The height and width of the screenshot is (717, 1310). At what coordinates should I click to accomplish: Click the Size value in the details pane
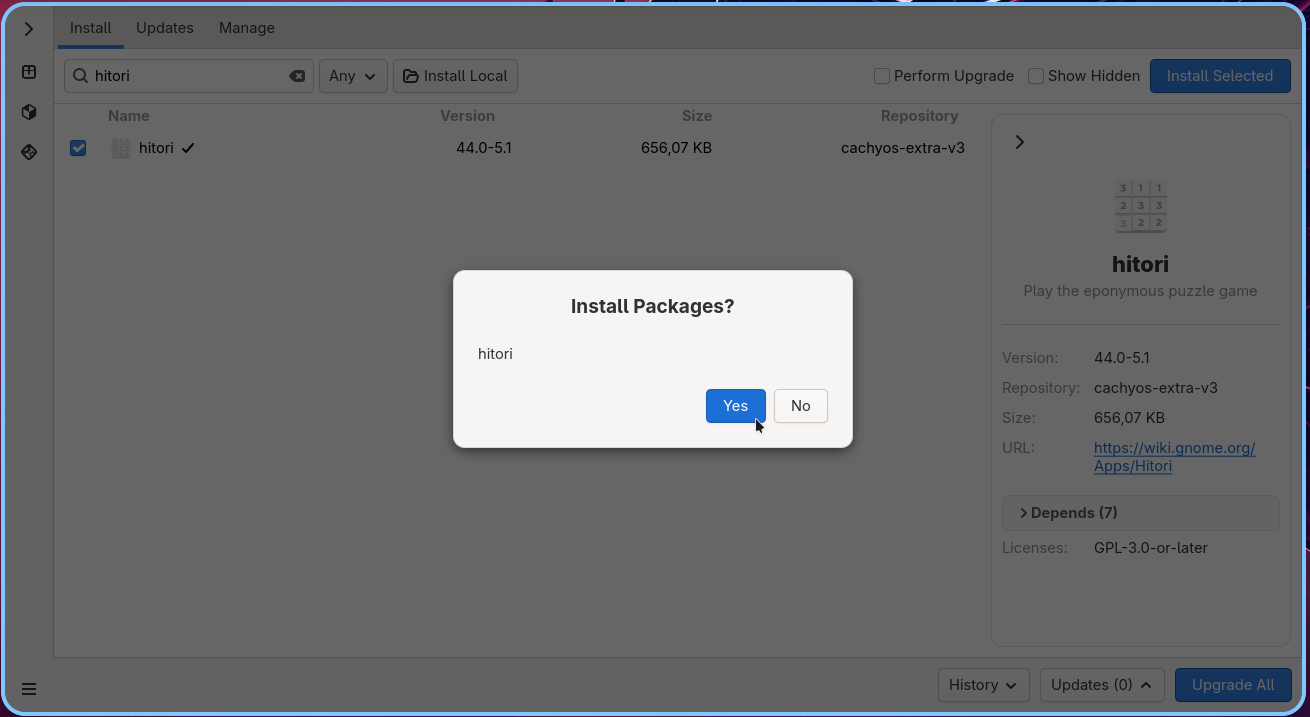click(1129, 418)
